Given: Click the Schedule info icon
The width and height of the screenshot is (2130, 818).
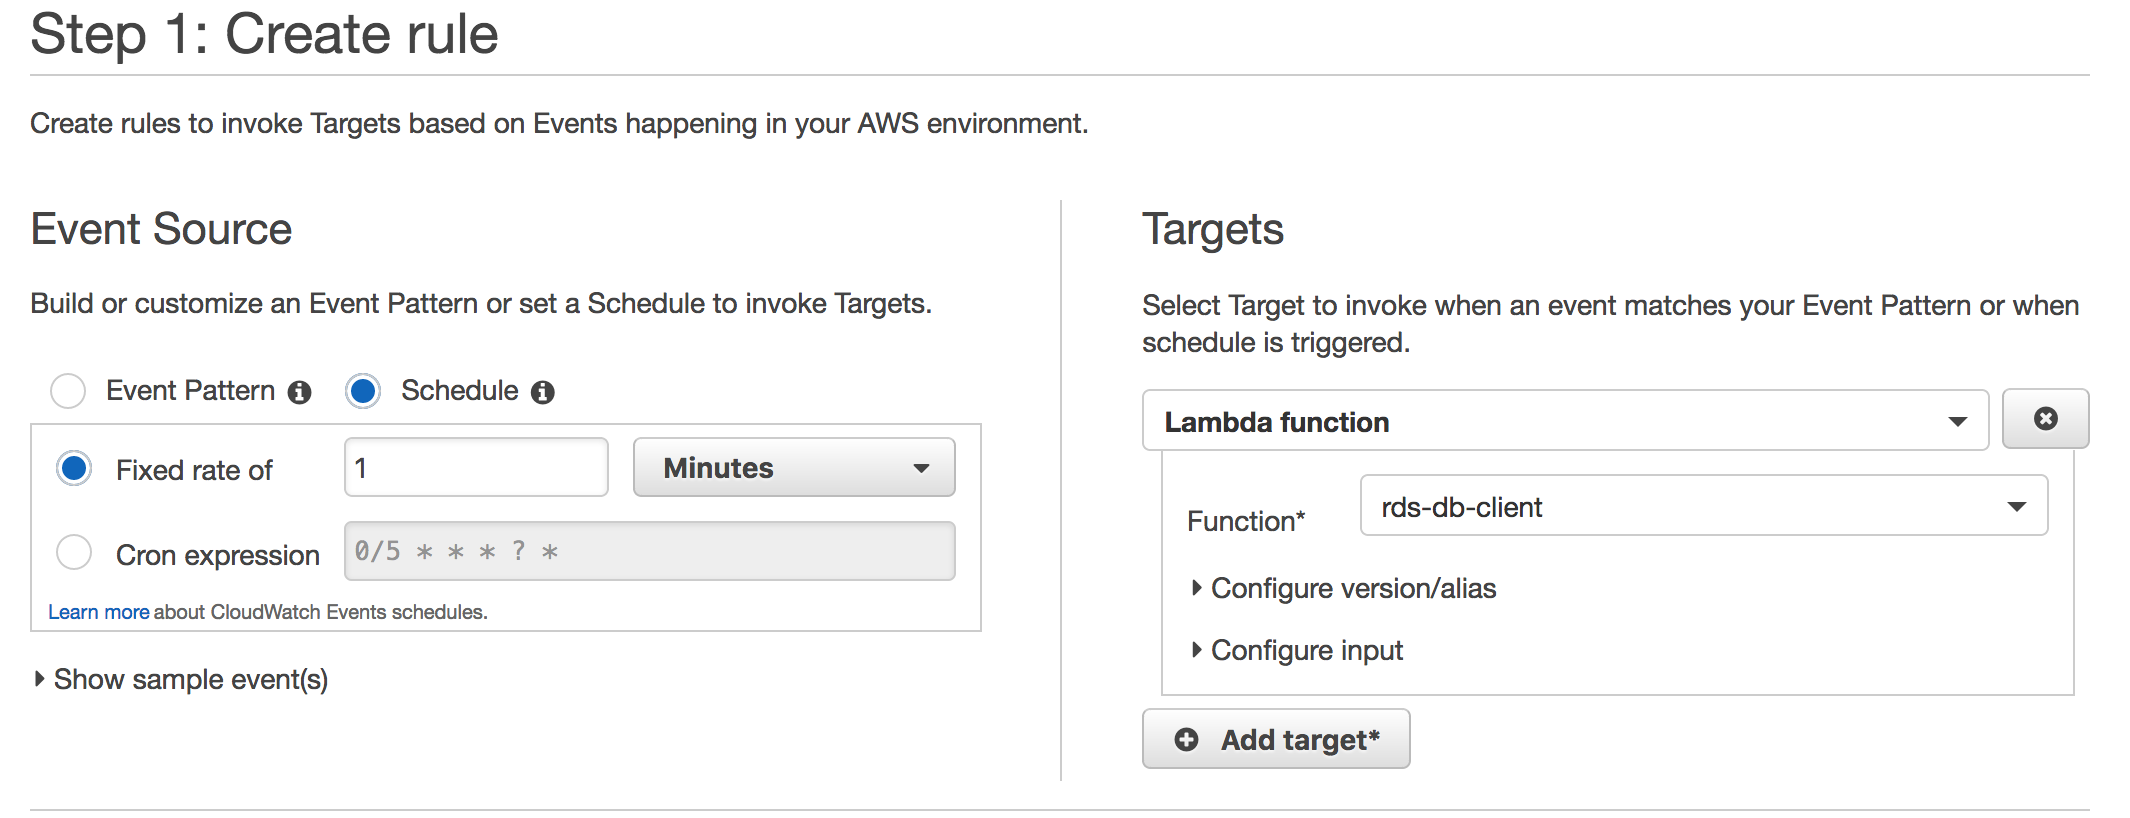Looking at the screenshot, I should click(543, 392).
